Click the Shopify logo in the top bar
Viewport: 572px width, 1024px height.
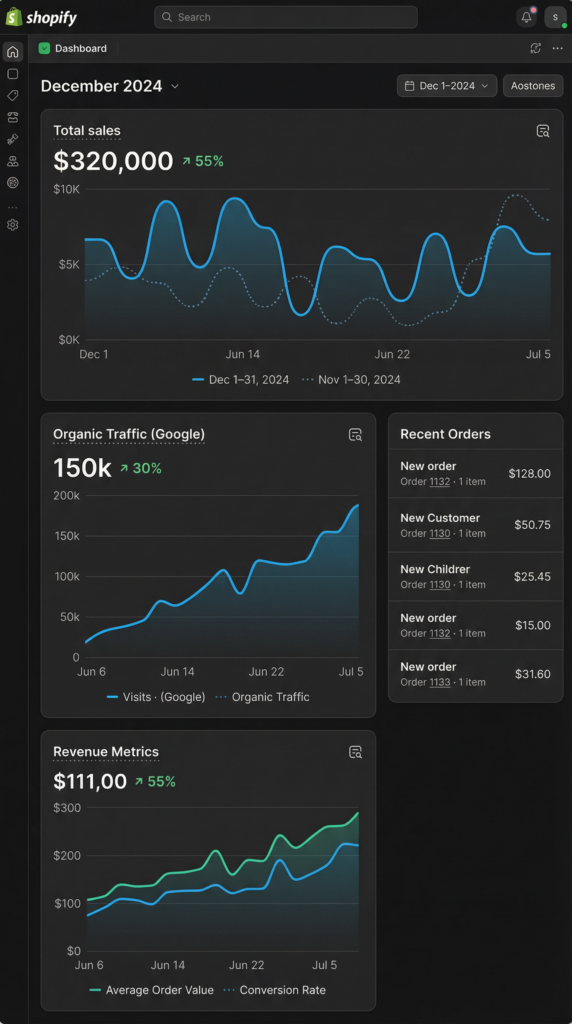(x=41, y=17)
